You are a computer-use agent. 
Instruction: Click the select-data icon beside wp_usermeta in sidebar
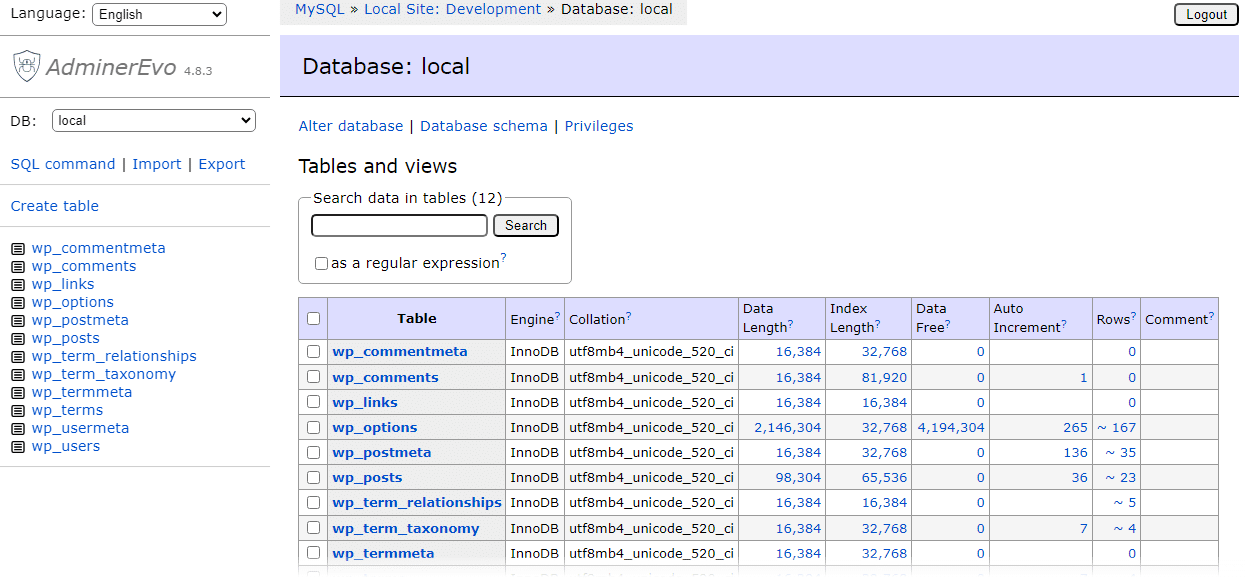click(17, 429)
